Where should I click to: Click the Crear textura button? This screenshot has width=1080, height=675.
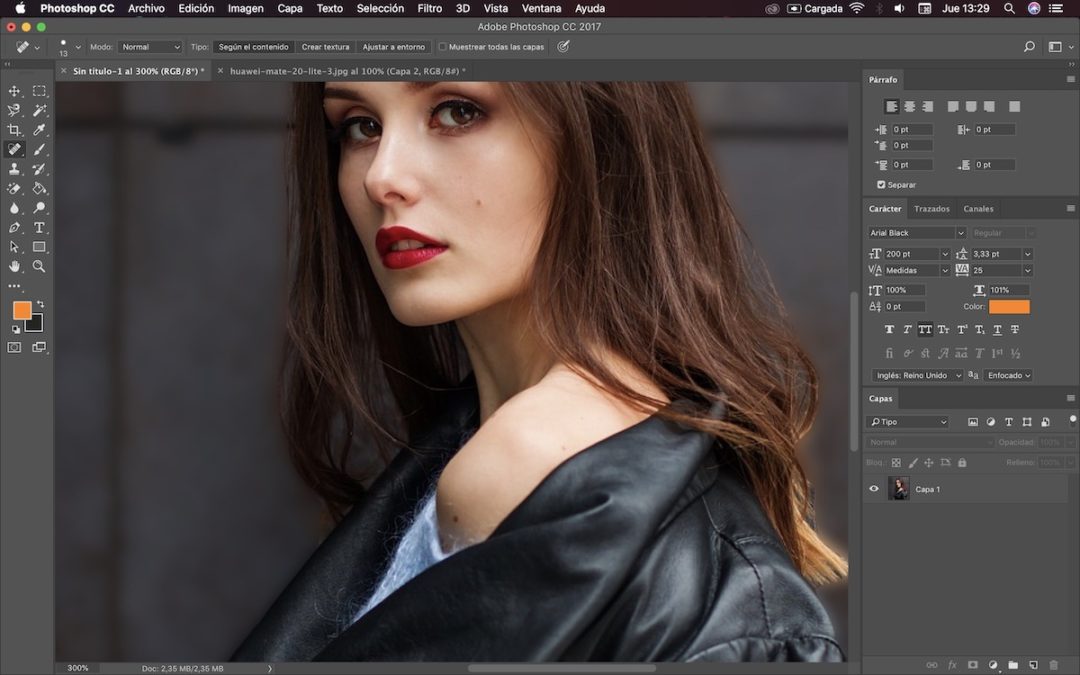pyautogui.click(x=325, y=47)
